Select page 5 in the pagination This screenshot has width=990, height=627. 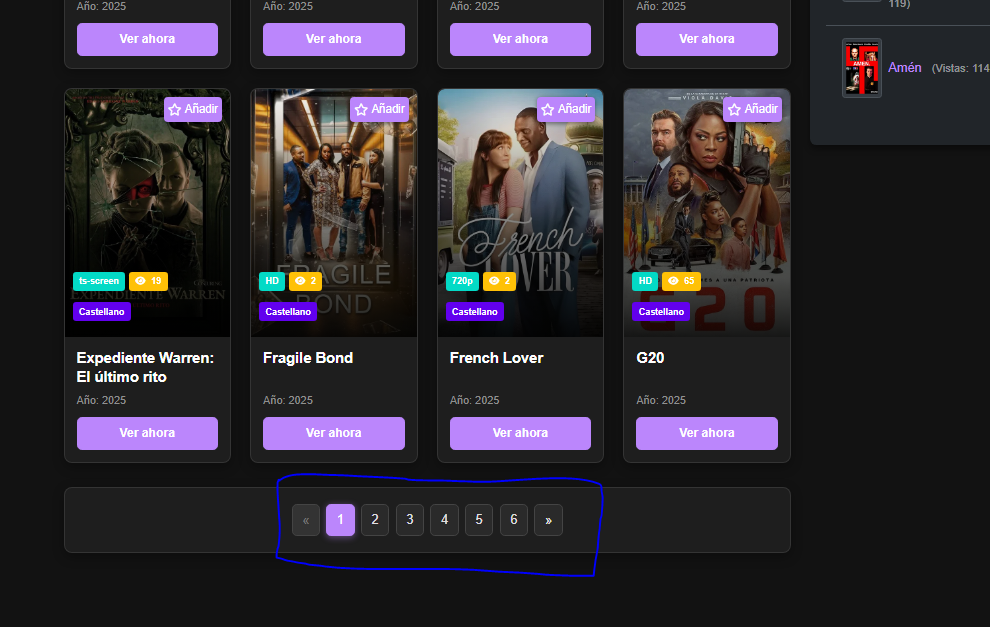pyautogui.click(x=479, y=519)
